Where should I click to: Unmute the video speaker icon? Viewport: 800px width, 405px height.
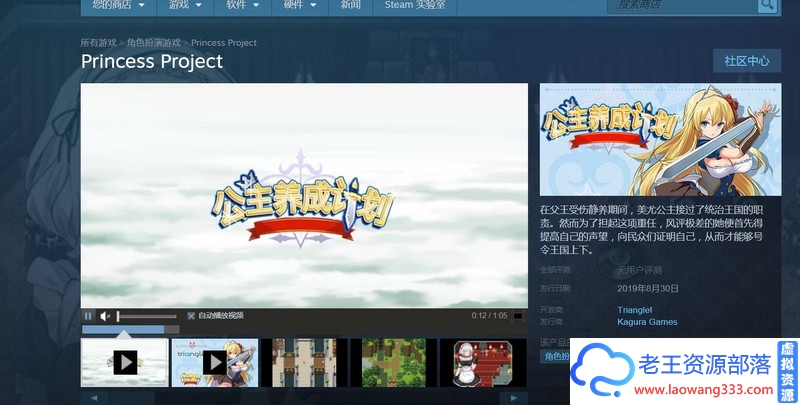105,317
